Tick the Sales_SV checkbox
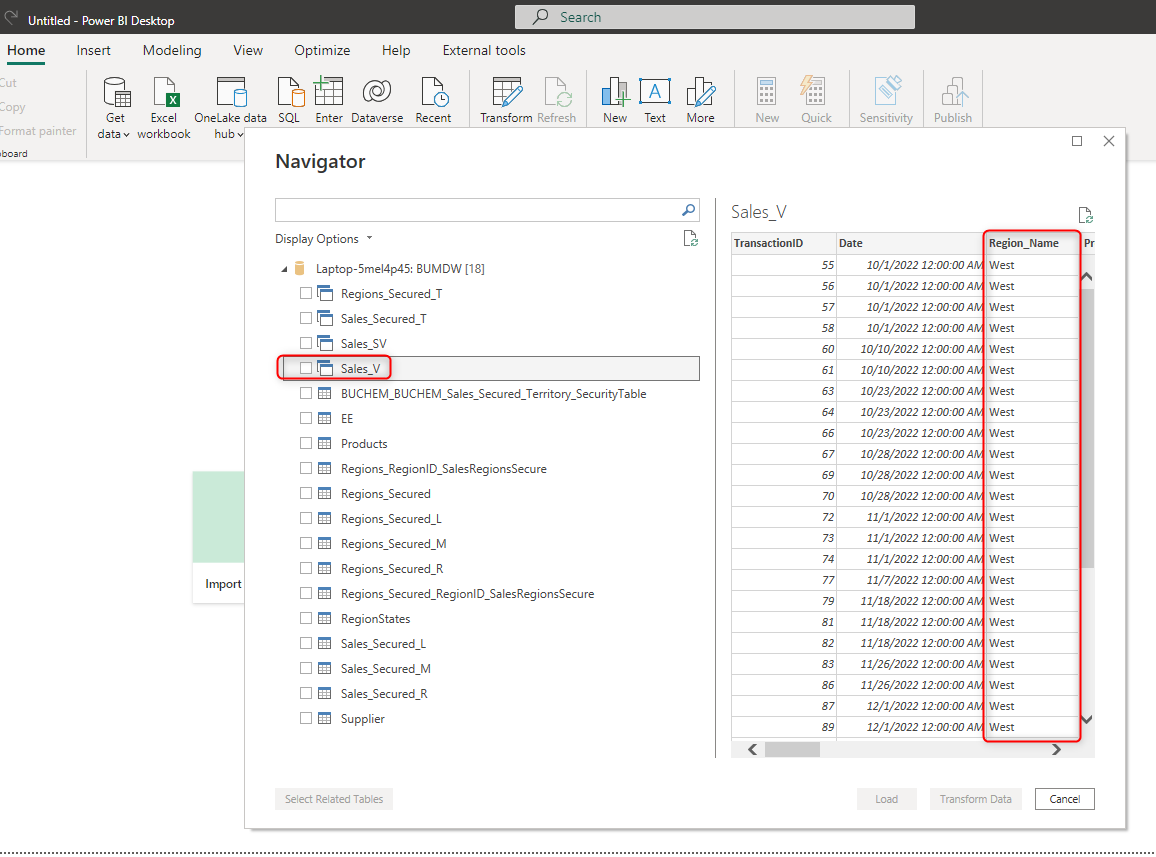Viewport: 1156px width, 857px height. tap(306, 343)
